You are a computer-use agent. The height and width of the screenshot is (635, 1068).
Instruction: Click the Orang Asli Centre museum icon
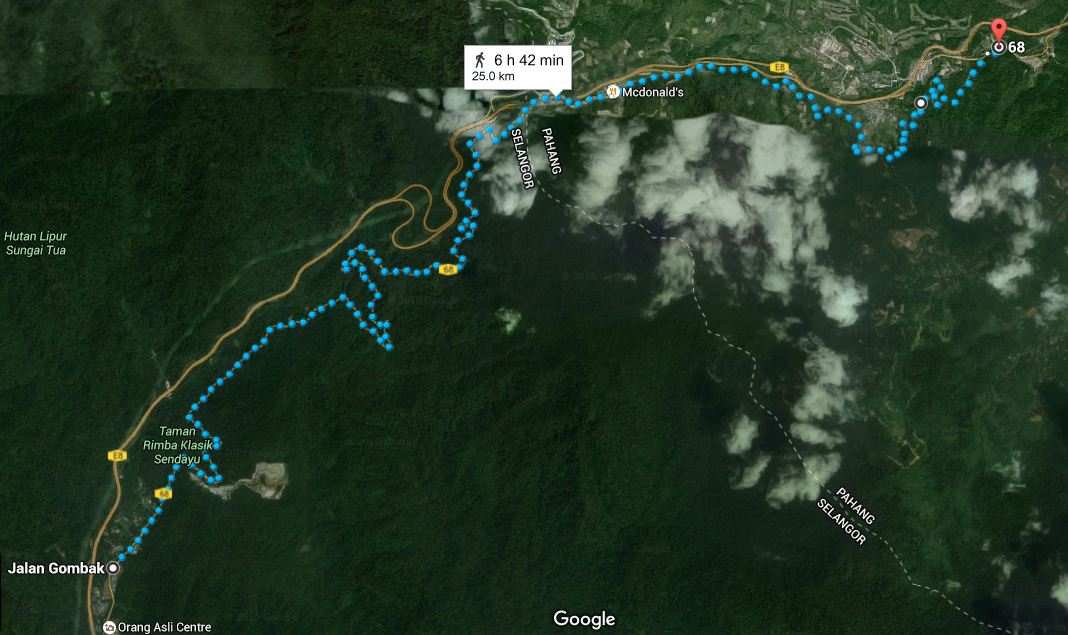click(109, 627)
